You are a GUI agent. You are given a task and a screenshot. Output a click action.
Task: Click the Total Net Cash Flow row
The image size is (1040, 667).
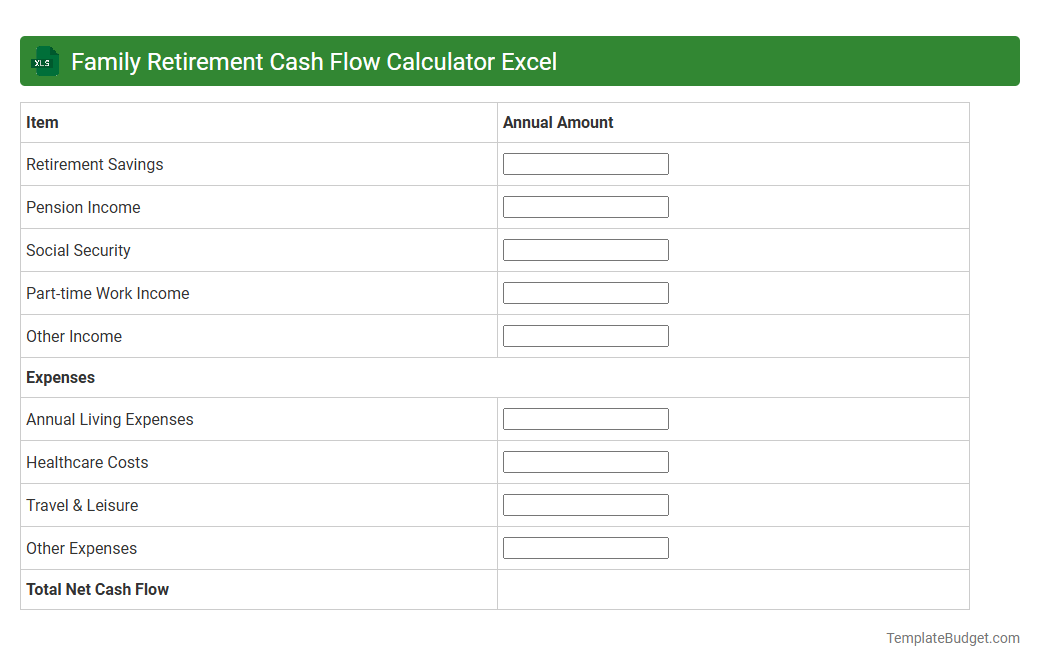point(97,589)
